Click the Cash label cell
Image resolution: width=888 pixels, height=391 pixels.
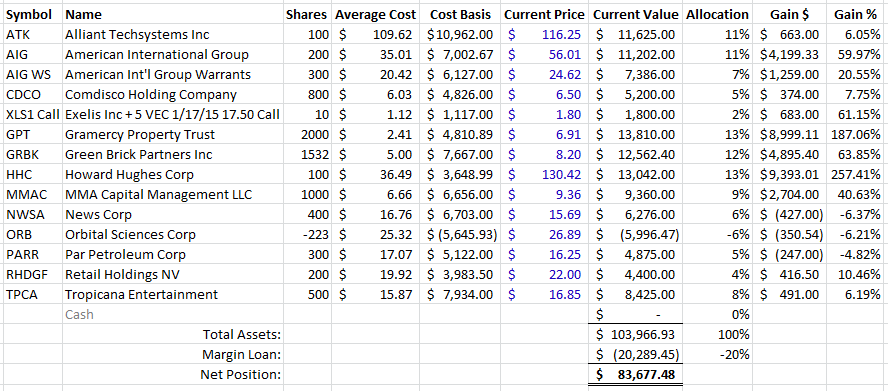click(x=173, y=314)
